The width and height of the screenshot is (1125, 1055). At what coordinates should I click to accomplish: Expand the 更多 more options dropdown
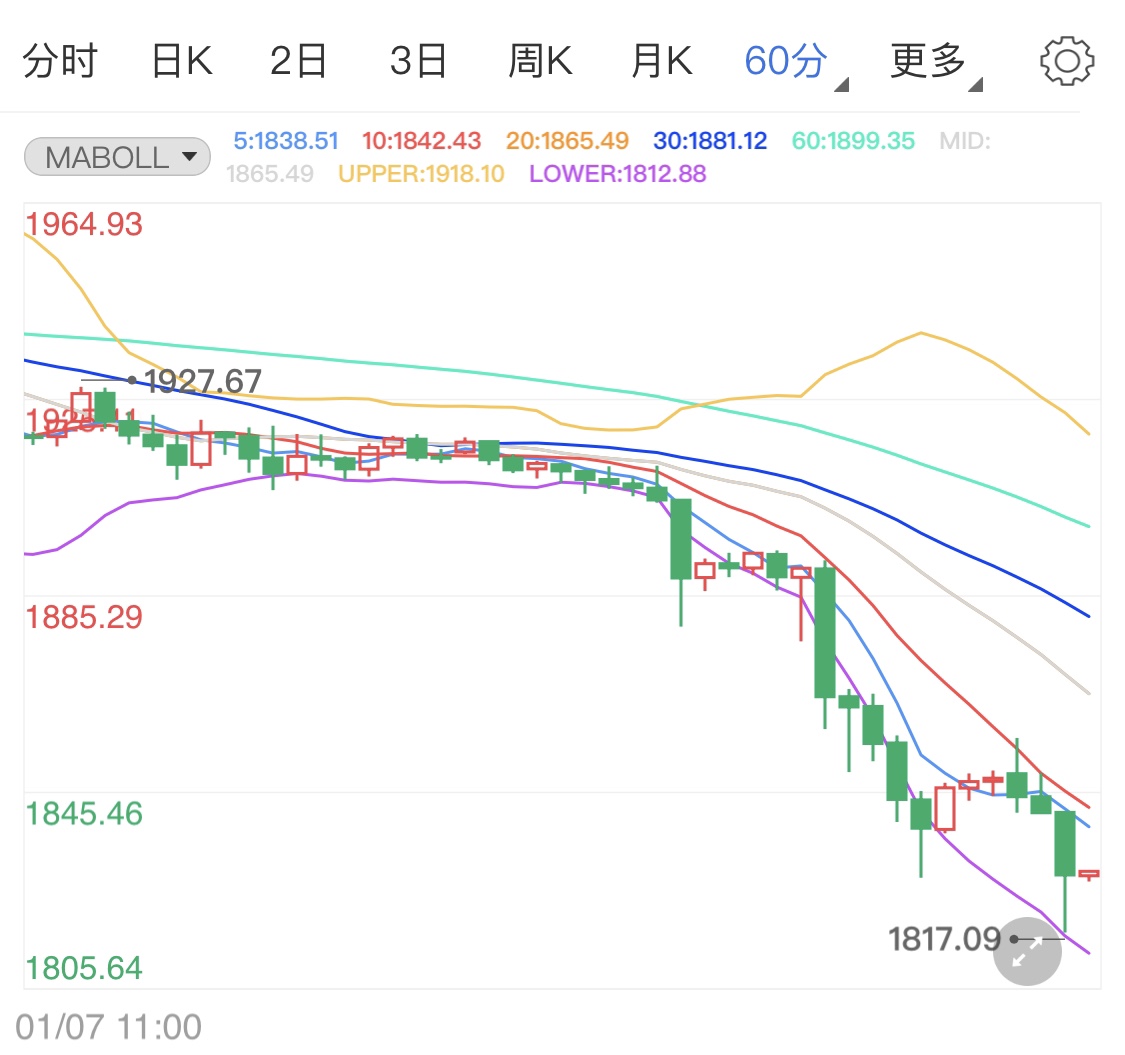coord(936,63)
